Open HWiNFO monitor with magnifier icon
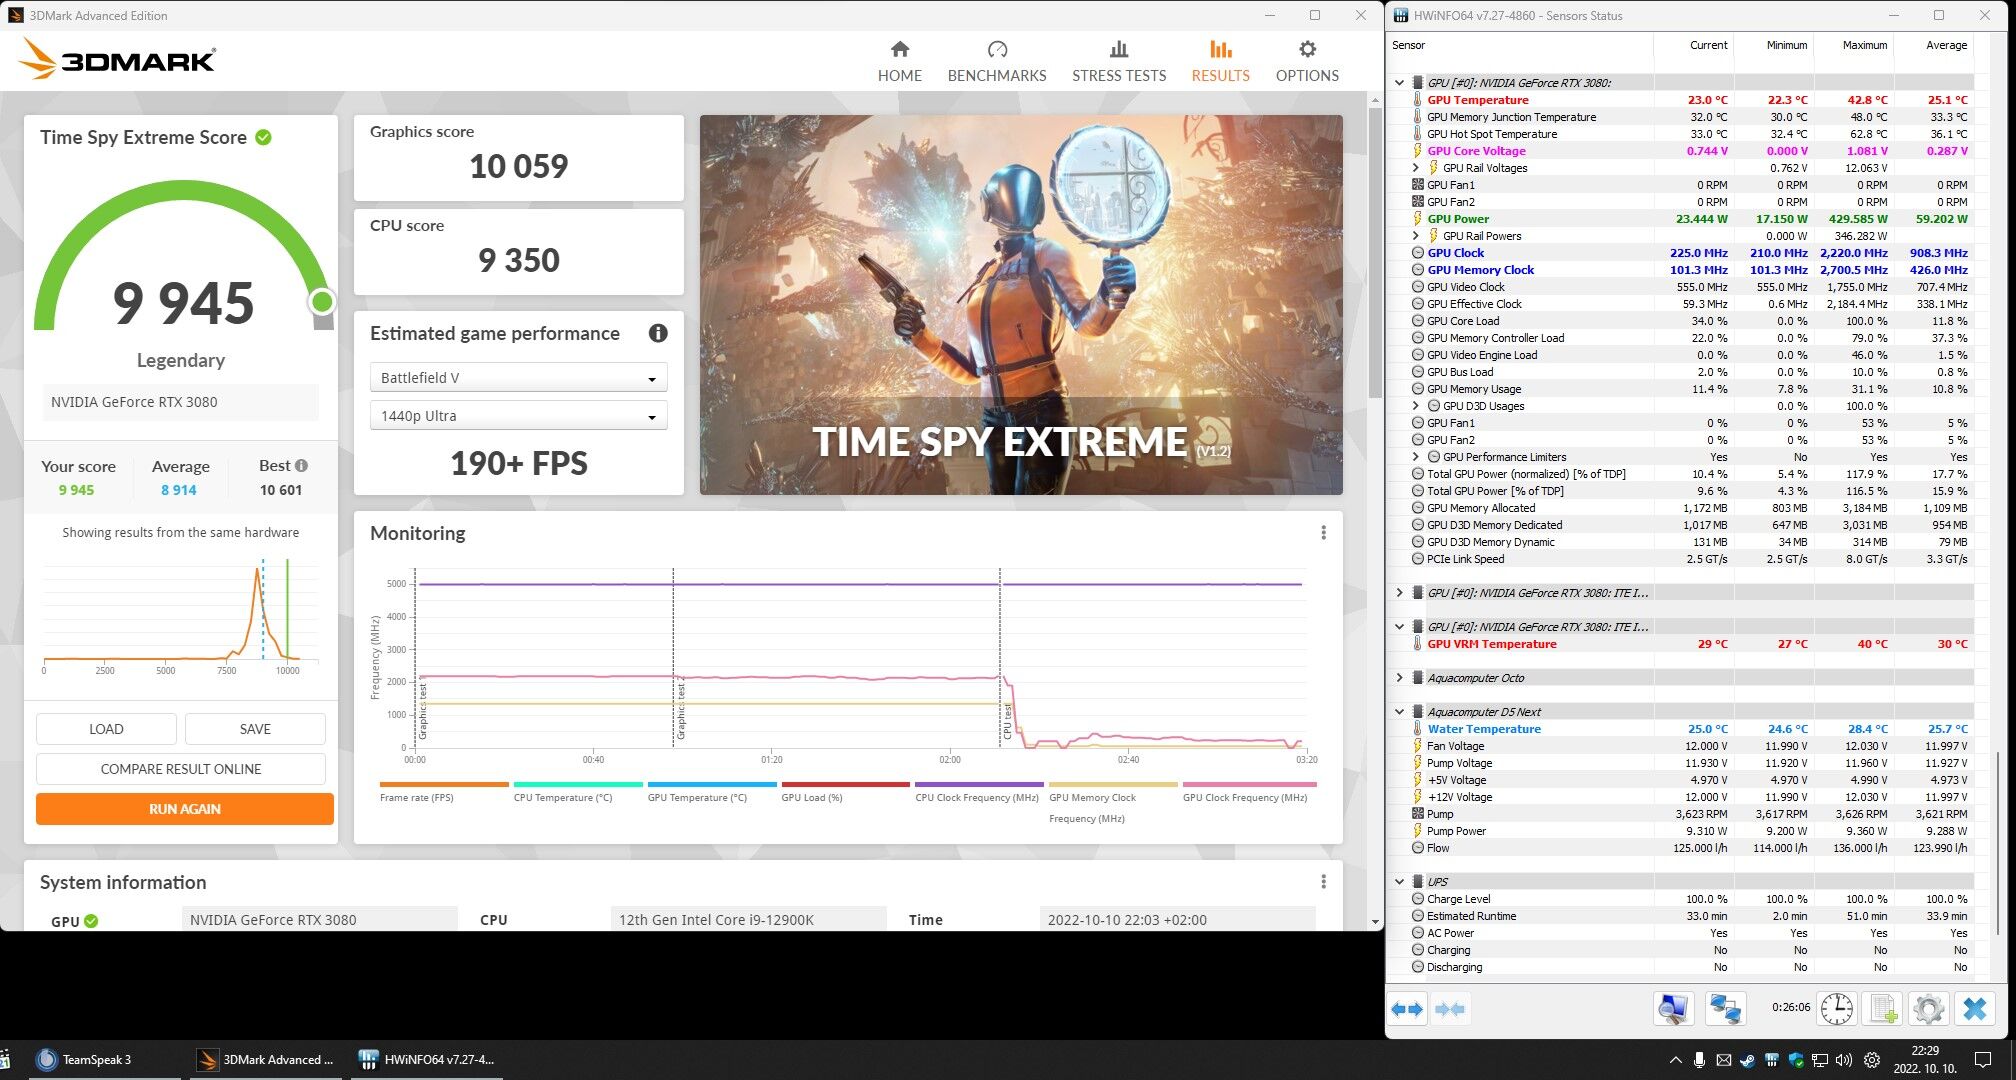The image size is (2016, 1080). tap(1673, 1009)
